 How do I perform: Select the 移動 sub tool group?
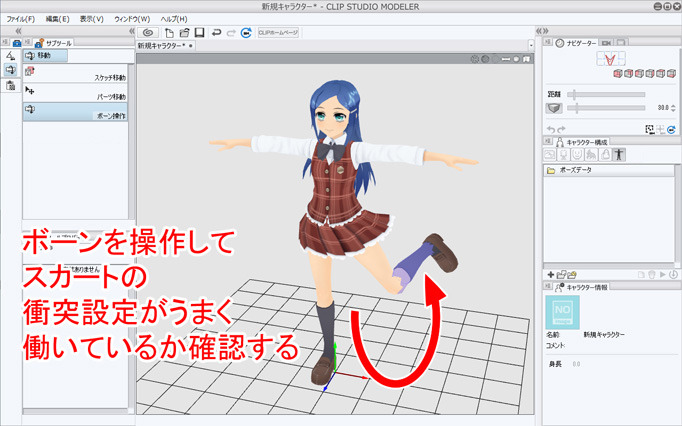46,56
